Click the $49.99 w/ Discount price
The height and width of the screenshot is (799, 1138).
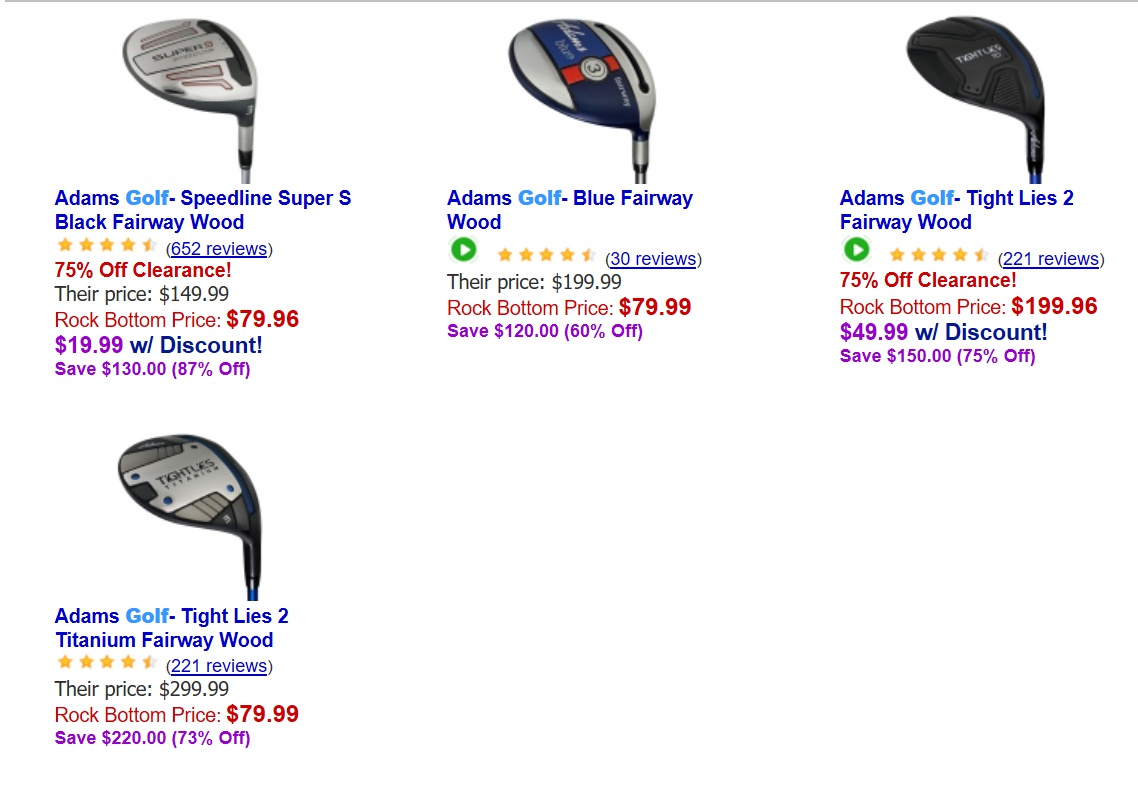[943, 332]
